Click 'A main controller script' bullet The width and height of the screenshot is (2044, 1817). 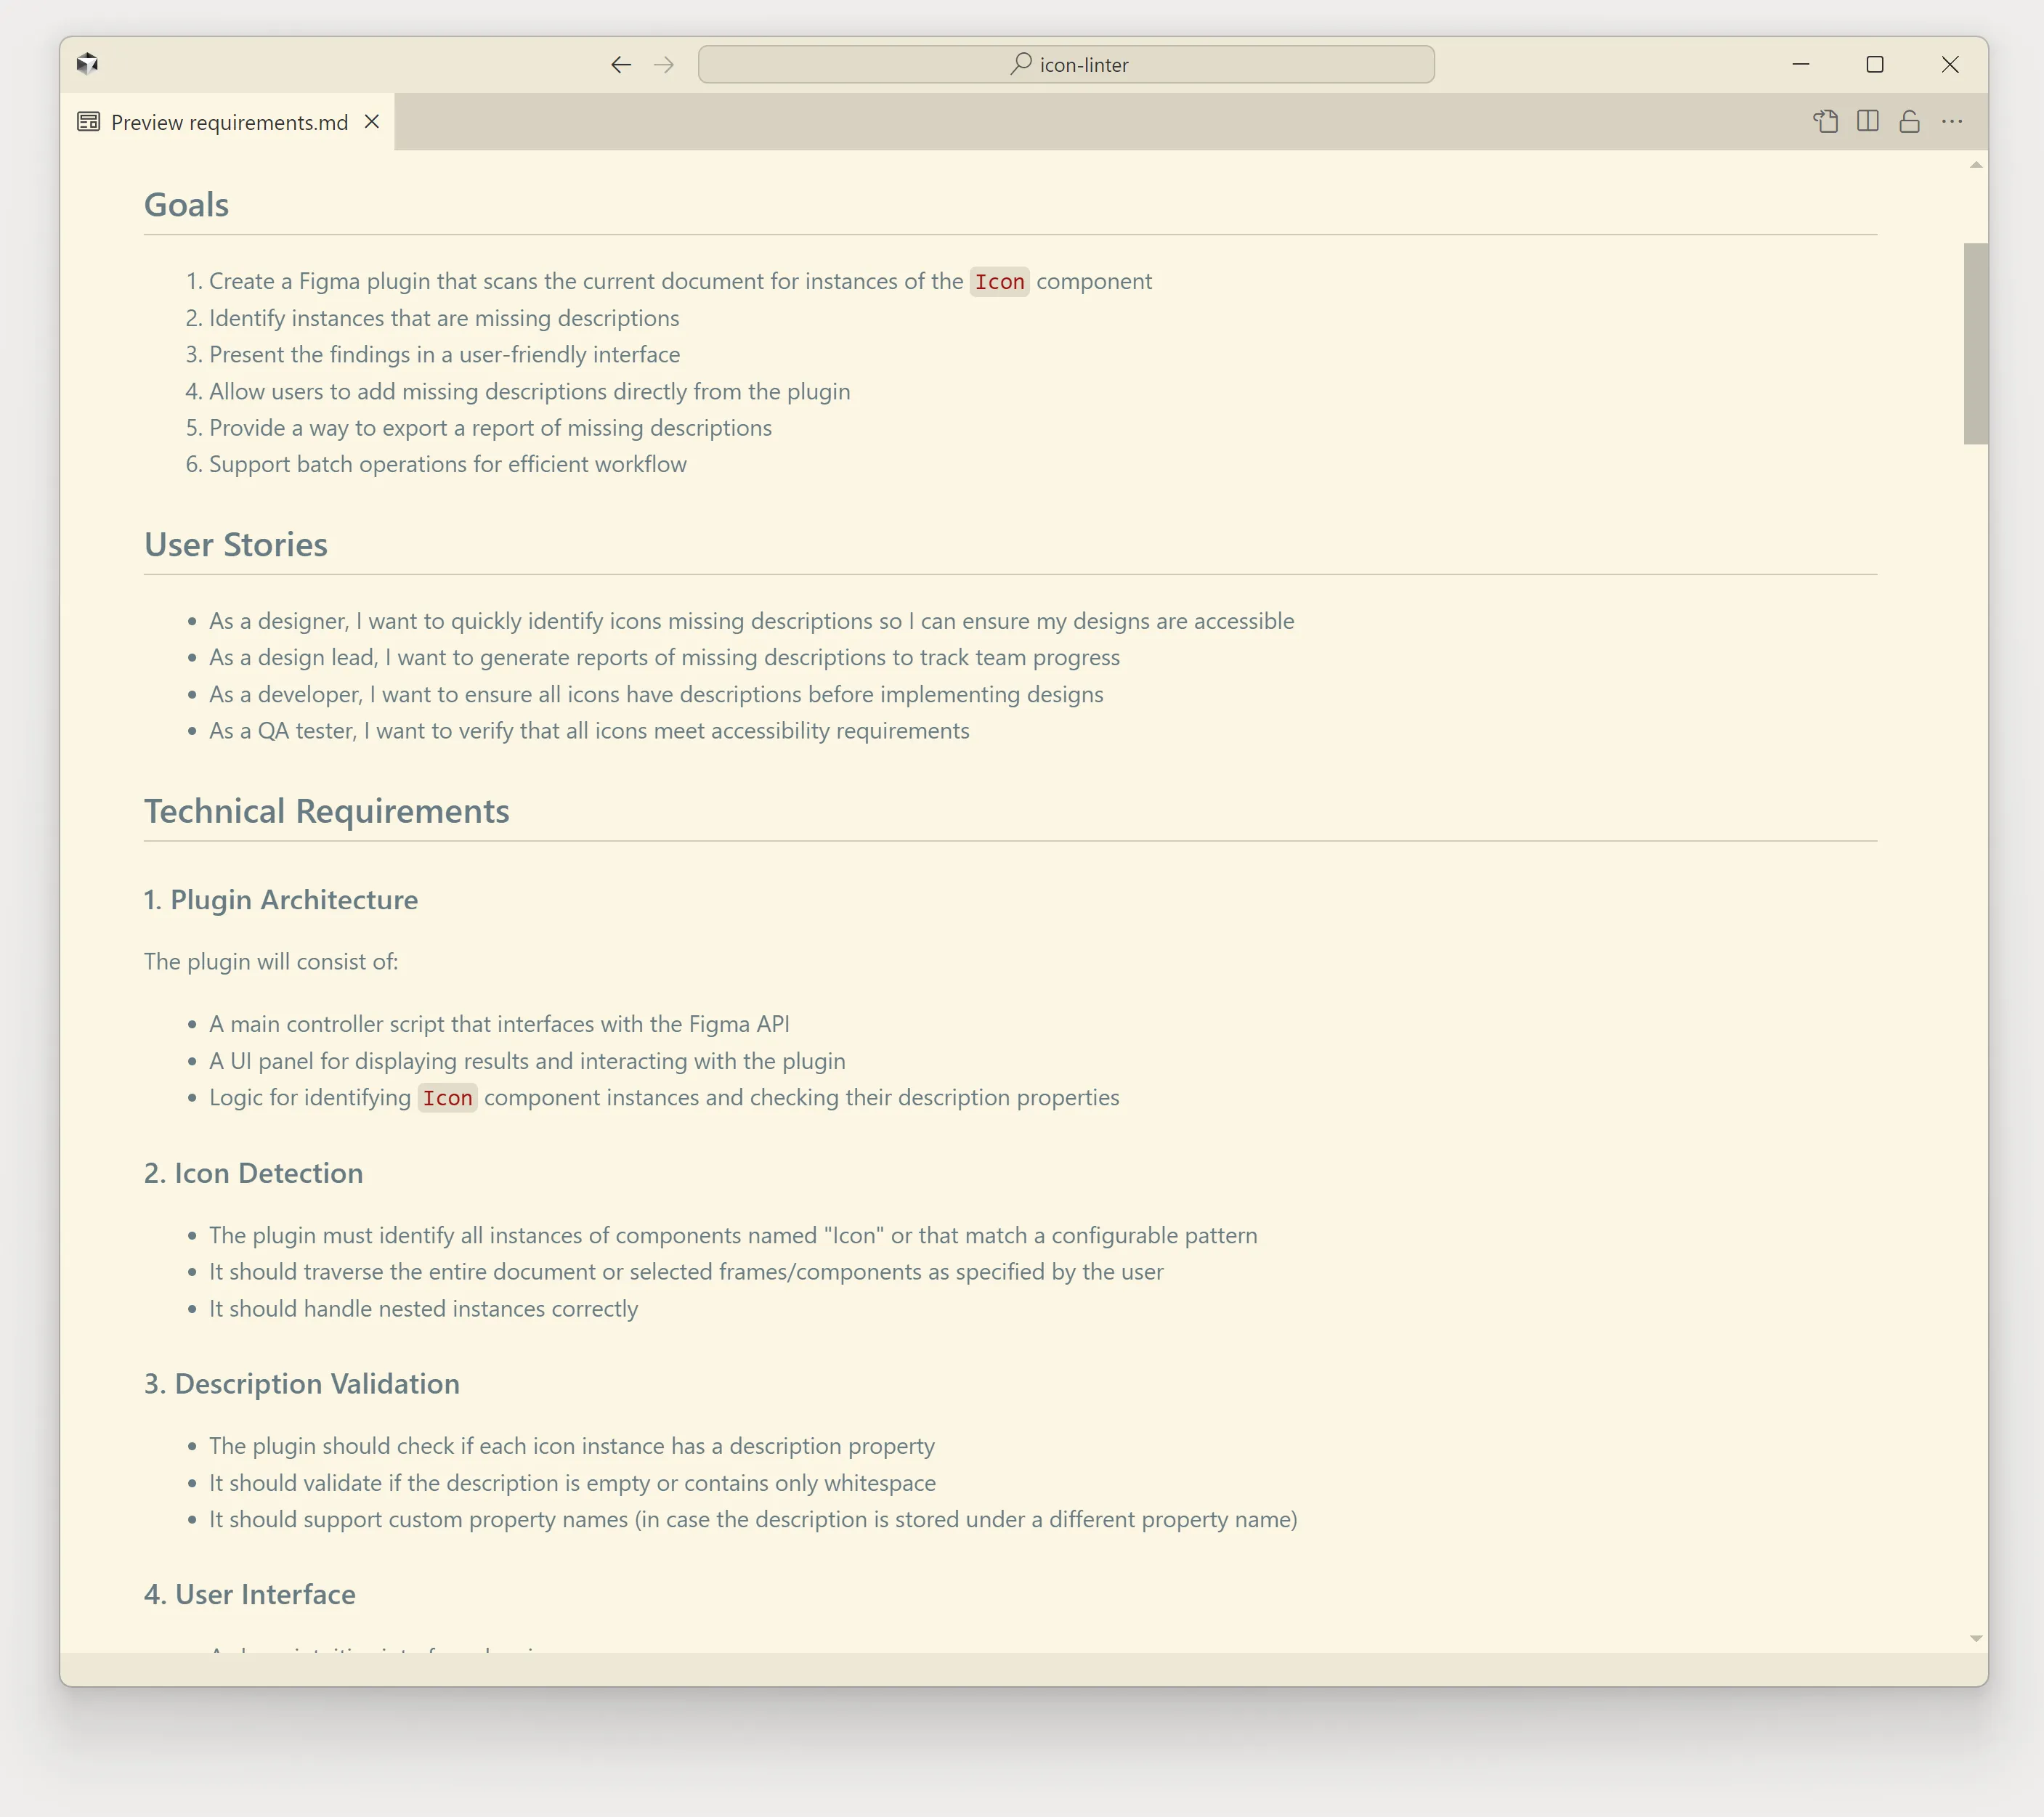tap(499, 1024)
